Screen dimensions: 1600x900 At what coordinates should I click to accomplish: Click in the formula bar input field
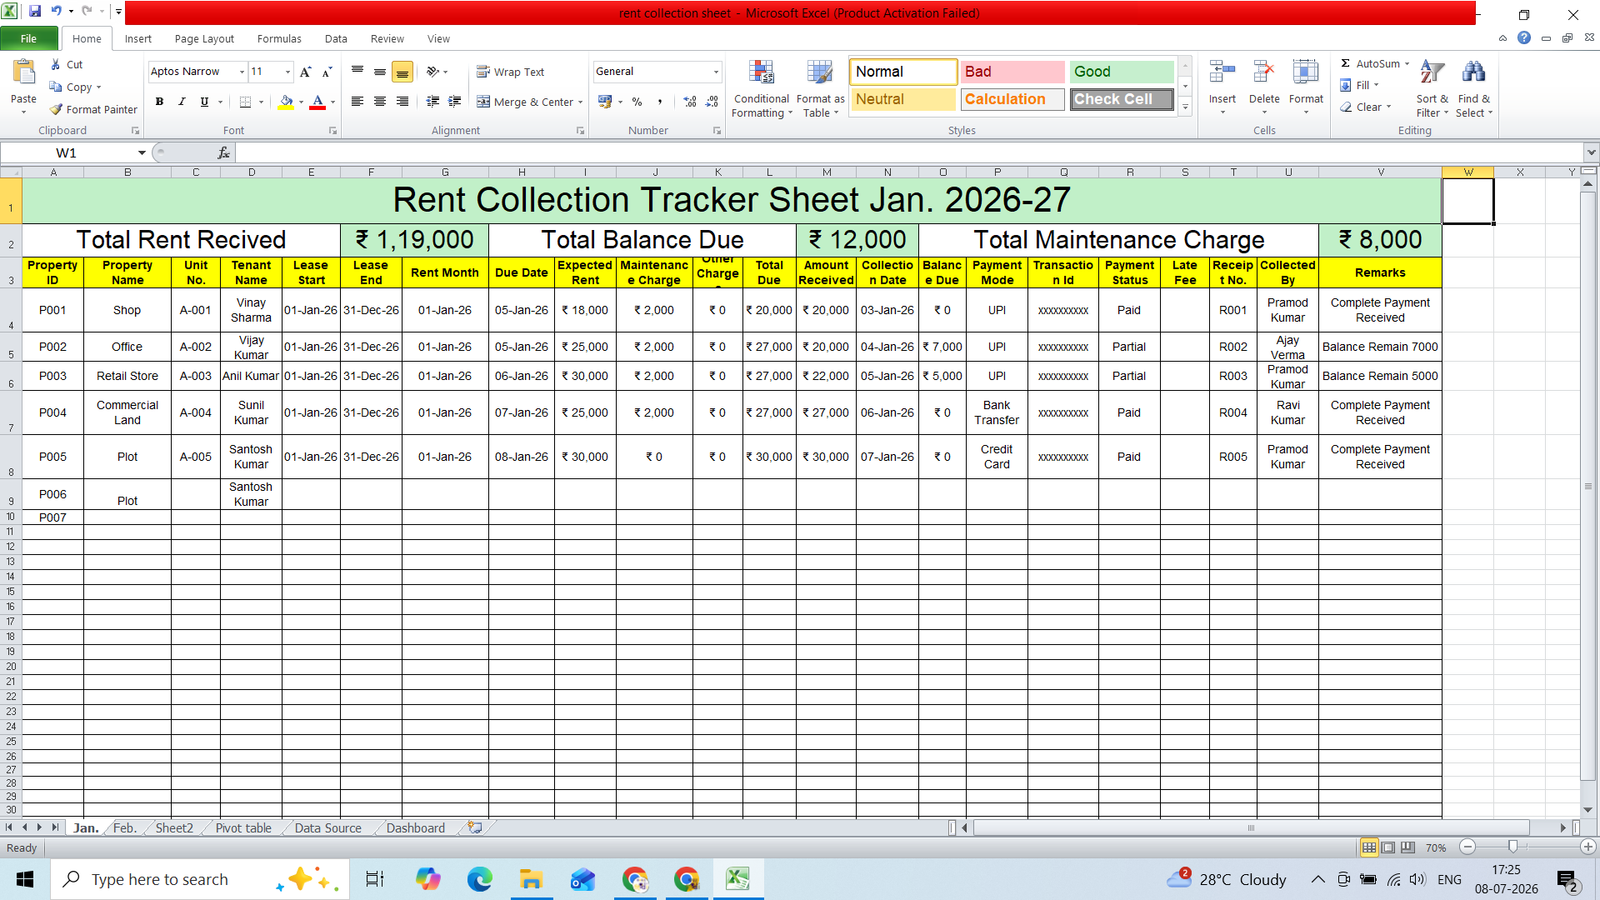[908, 153]
